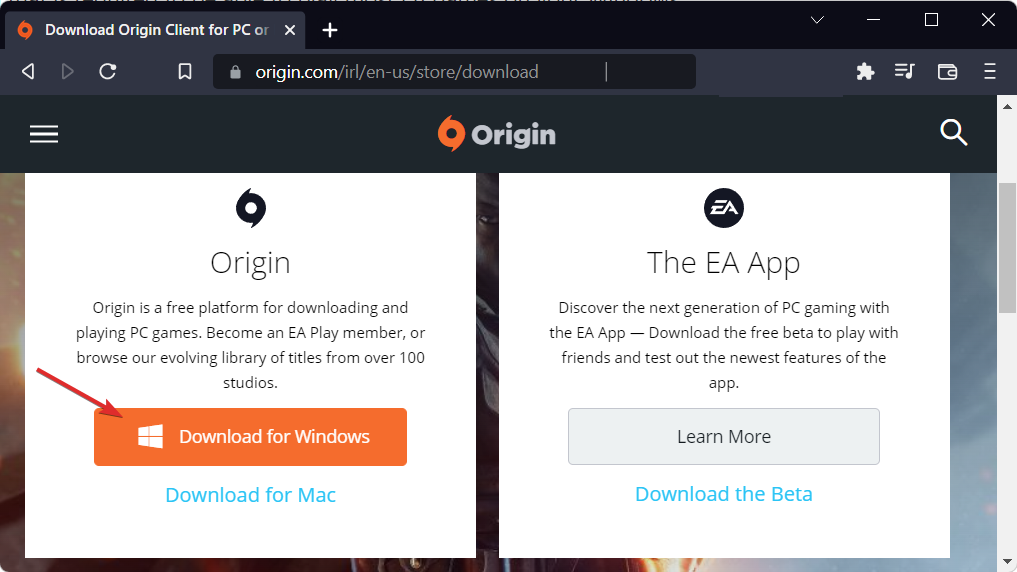
Task: Expand the tab search chevron
Action: 817,20
